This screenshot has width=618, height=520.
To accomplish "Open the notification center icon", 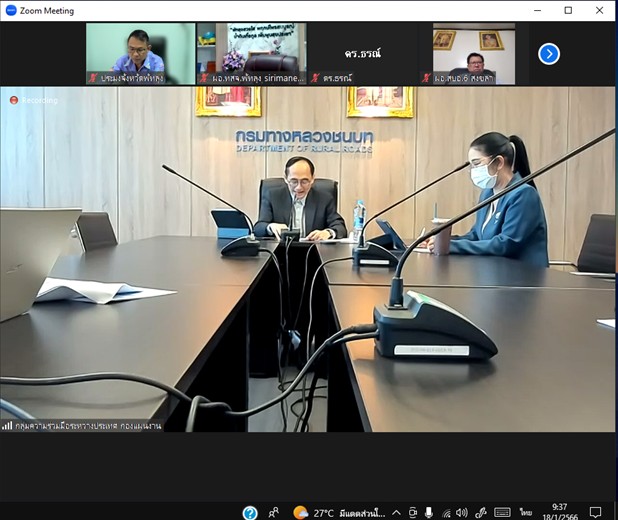I will 595,512.
